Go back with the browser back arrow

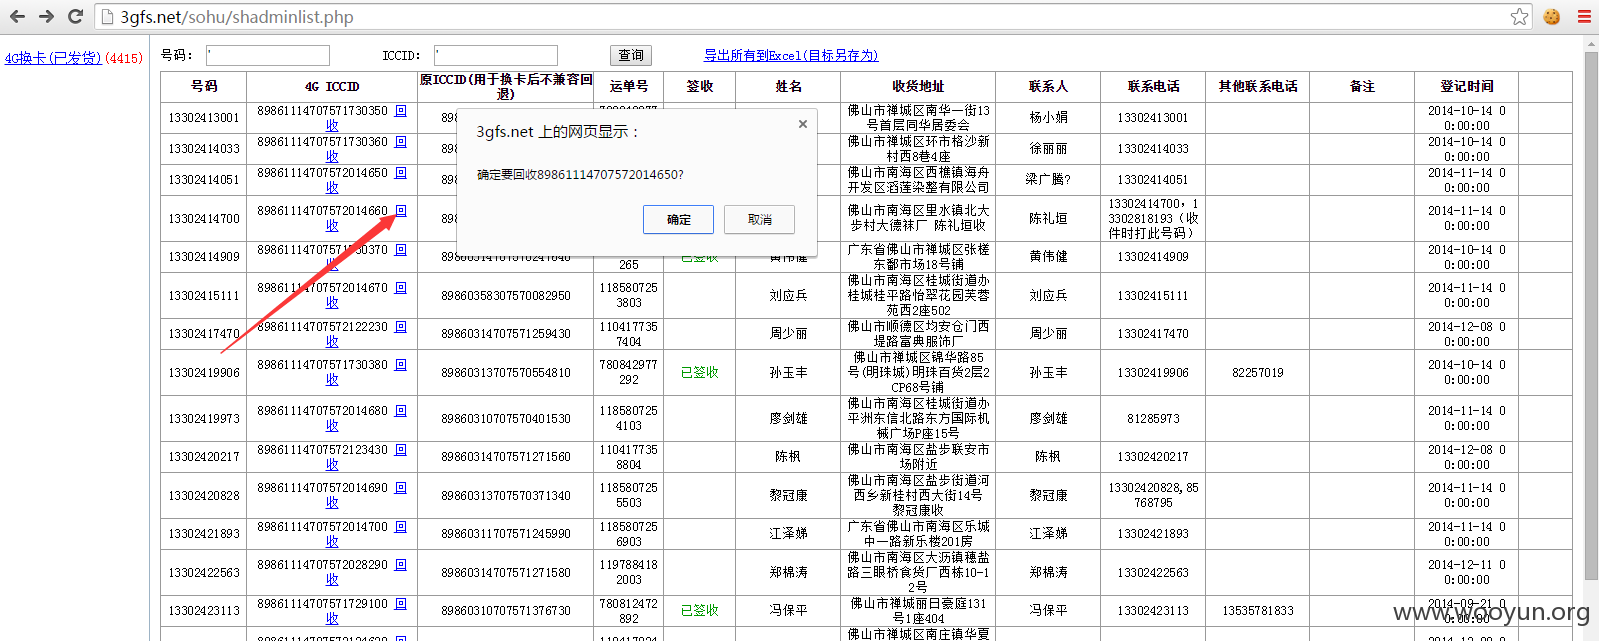tap(17, 16)
